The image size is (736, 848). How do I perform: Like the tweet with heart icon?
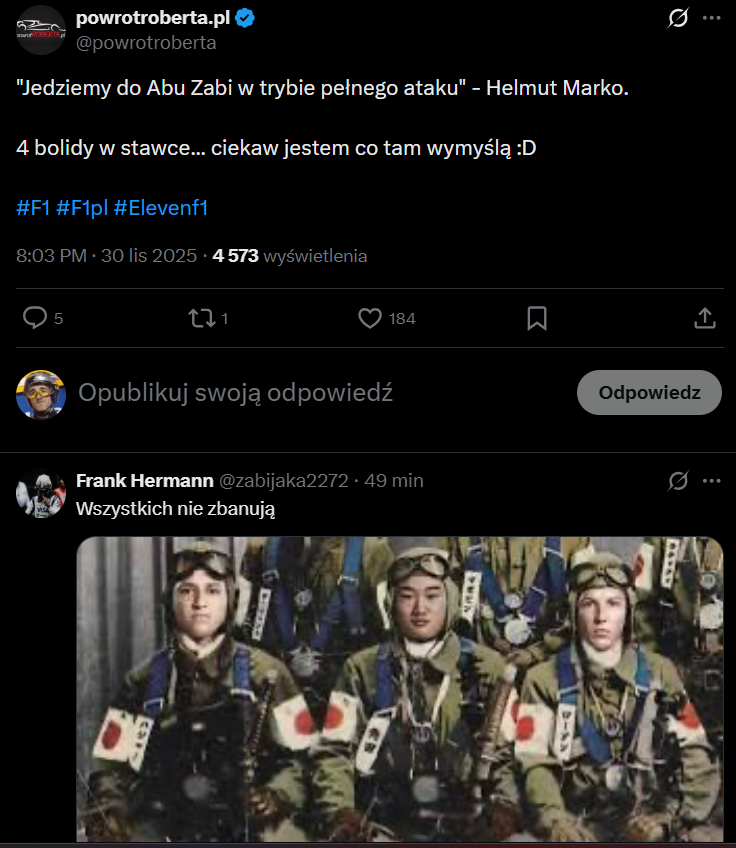coord(370,318)
